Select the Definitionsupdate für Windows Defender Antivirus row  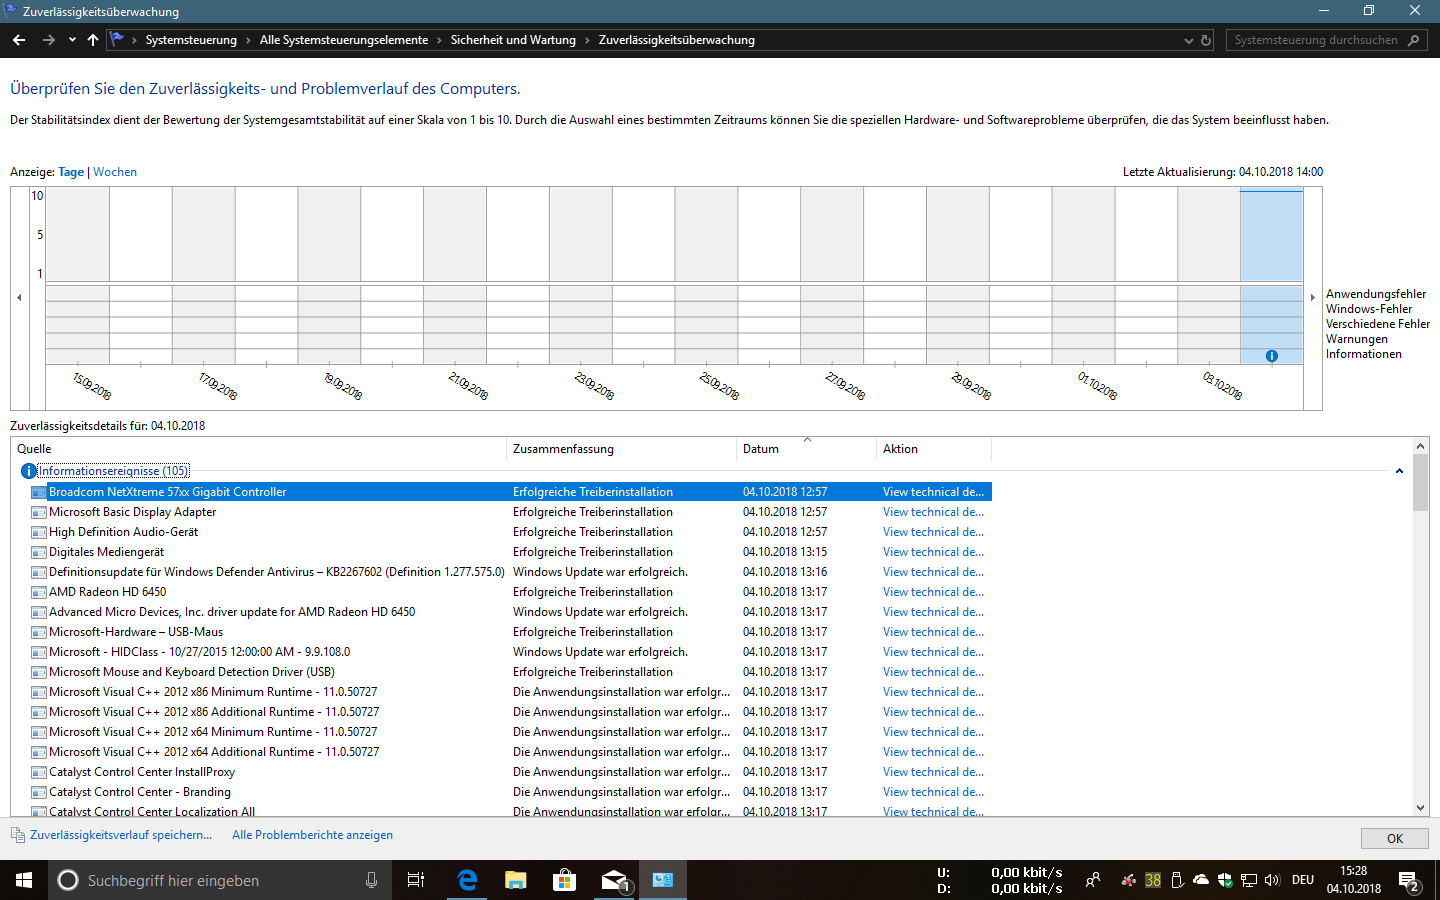click(x=510, y=572)
